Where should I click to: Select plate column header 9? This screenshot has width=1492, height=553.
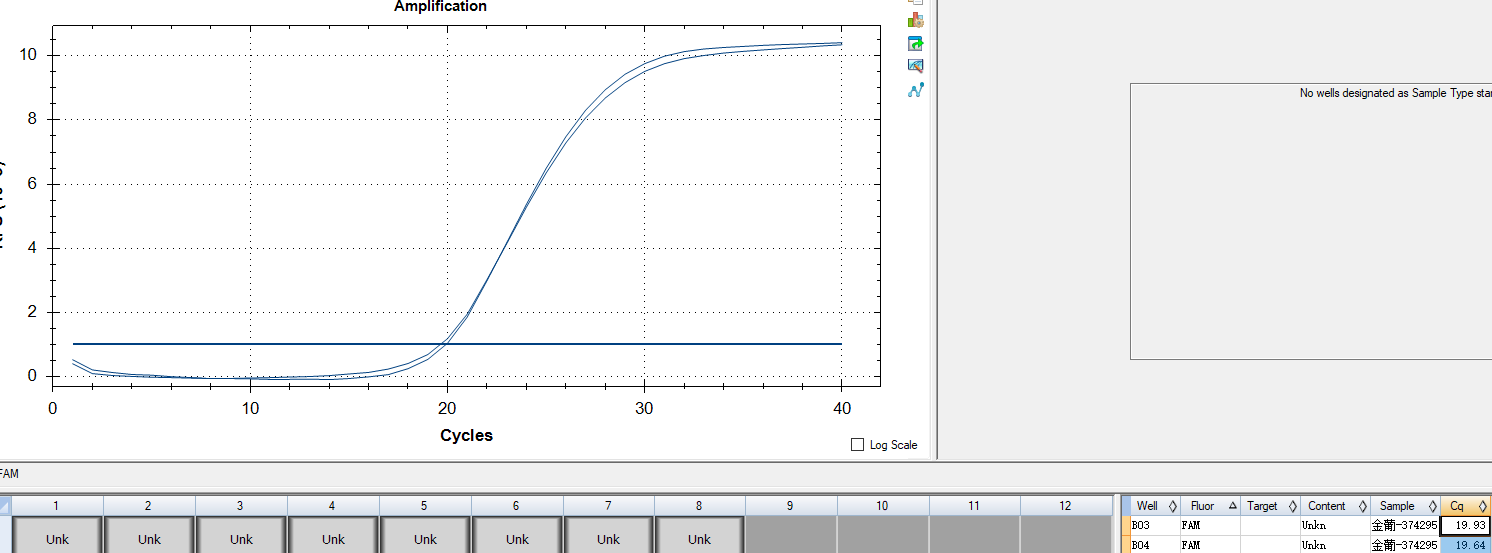tap(791, 506)
